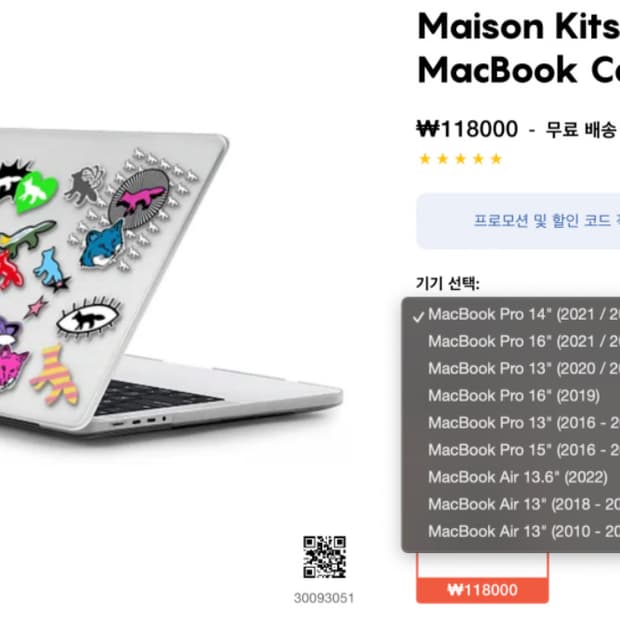The image size is (620, 620).
Task: Click the product code 30093051 text
Action: [x=324, y=598]
